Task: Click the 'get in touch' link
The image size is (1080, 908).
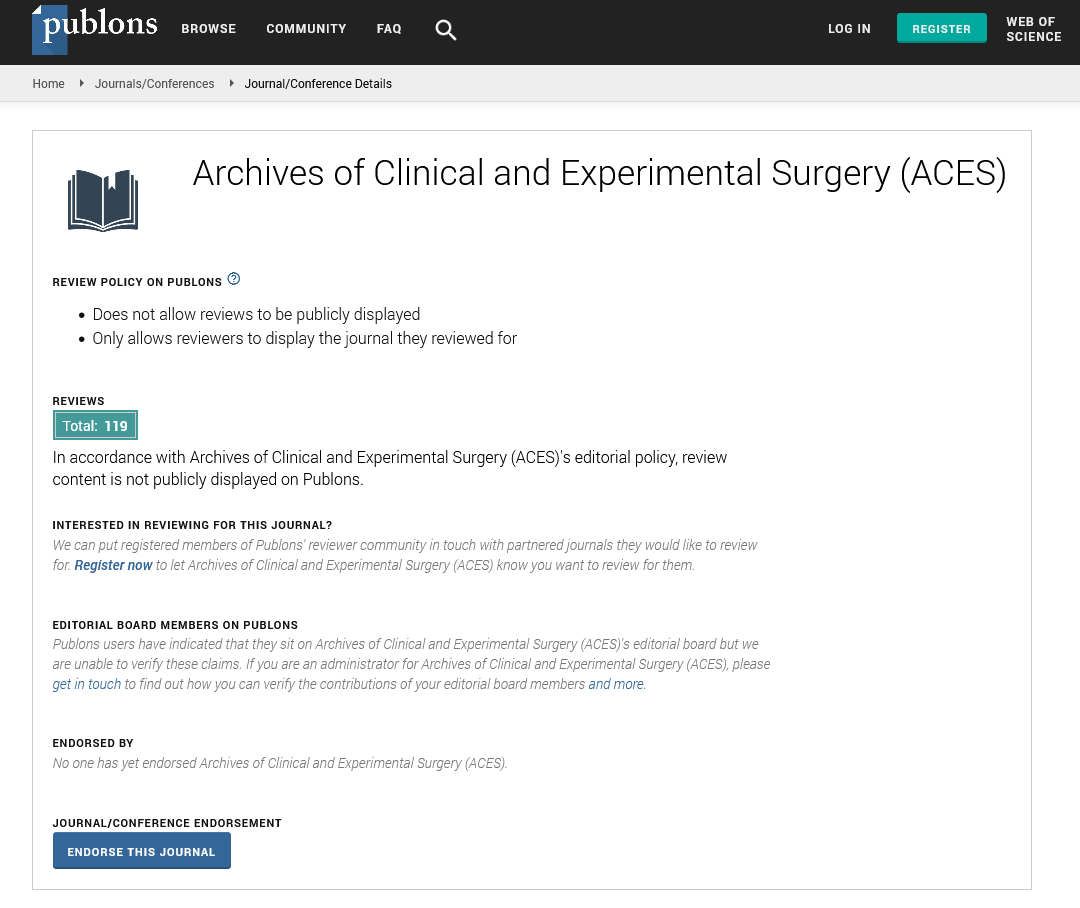Action: click(x=87, y=684)
